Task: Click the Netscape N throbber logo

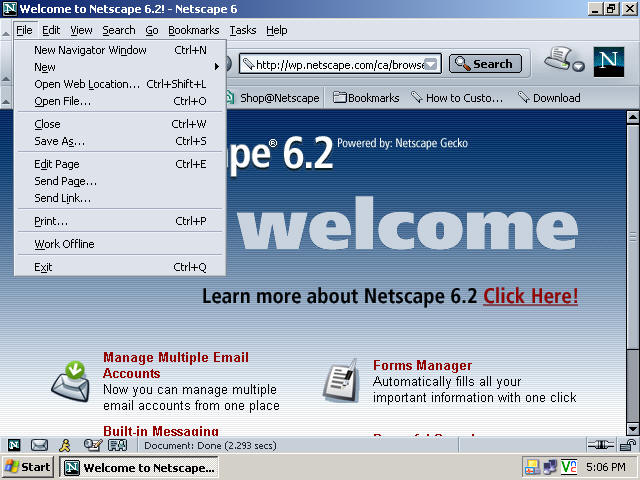Action: click(x=609, y=62)
